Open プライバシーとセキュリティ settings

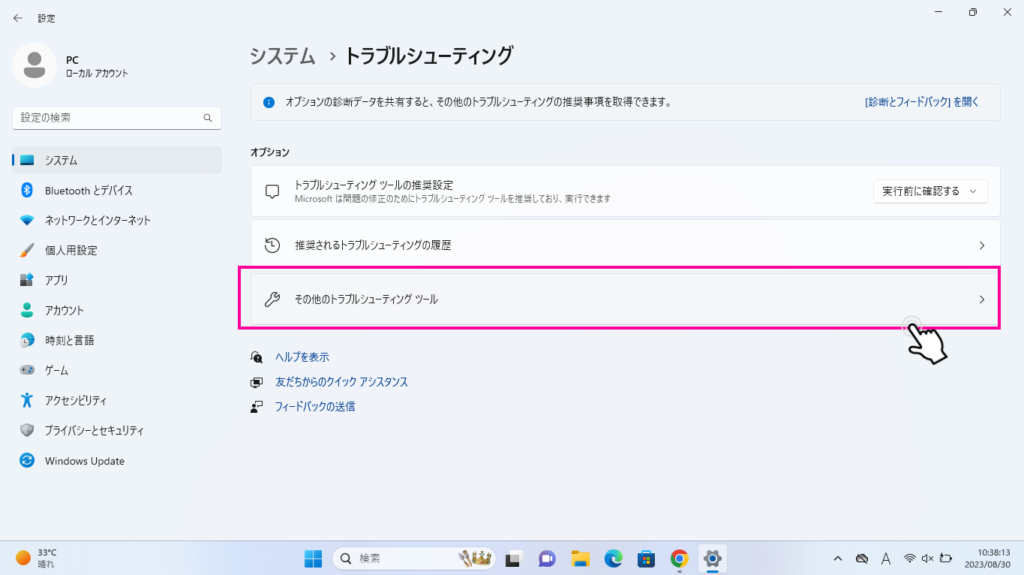click(94, 431)
